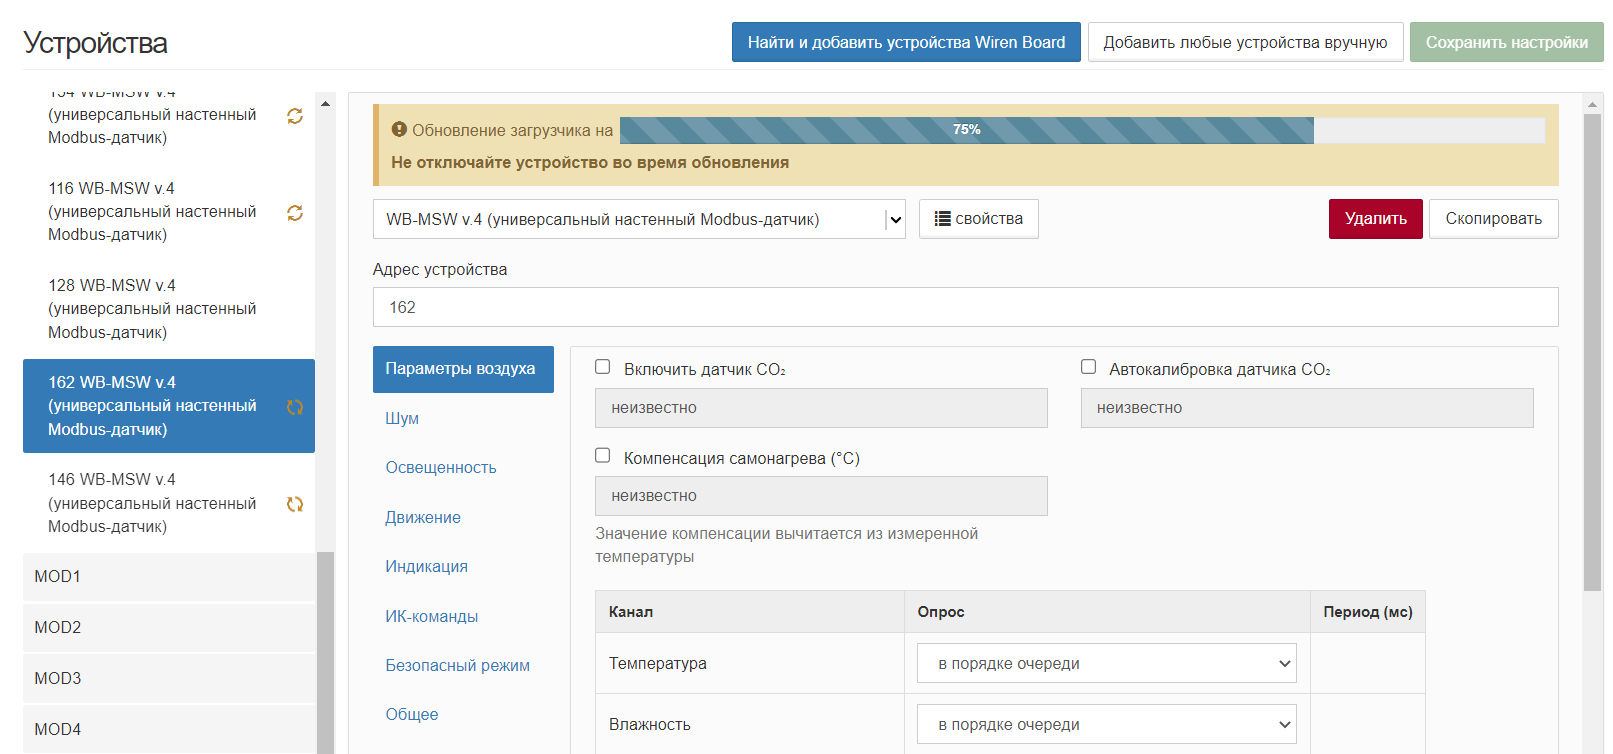Image resolution: width=1613 pixels, height=754 pixels.
Task: Click the spinning sync icon on device 162
Action: point(295,407)
